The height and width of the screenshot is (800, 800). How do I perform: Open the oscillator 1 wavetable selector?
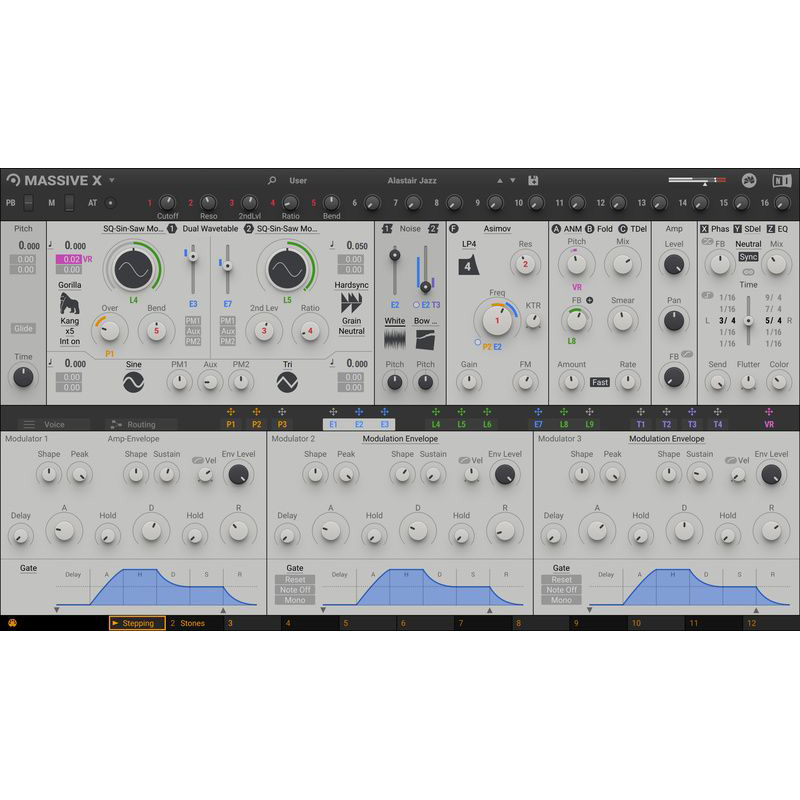(133, 229)
